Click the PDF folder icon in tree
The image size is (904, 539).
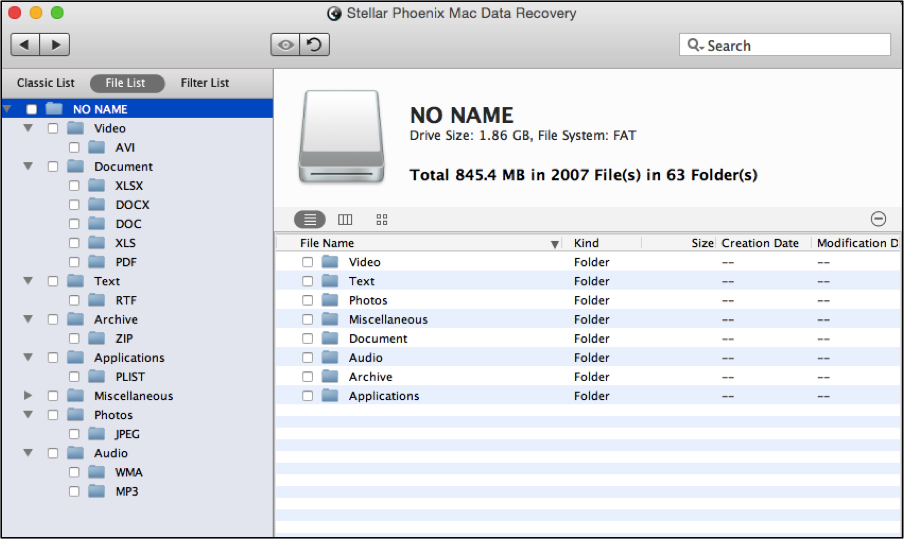(96, 262)
